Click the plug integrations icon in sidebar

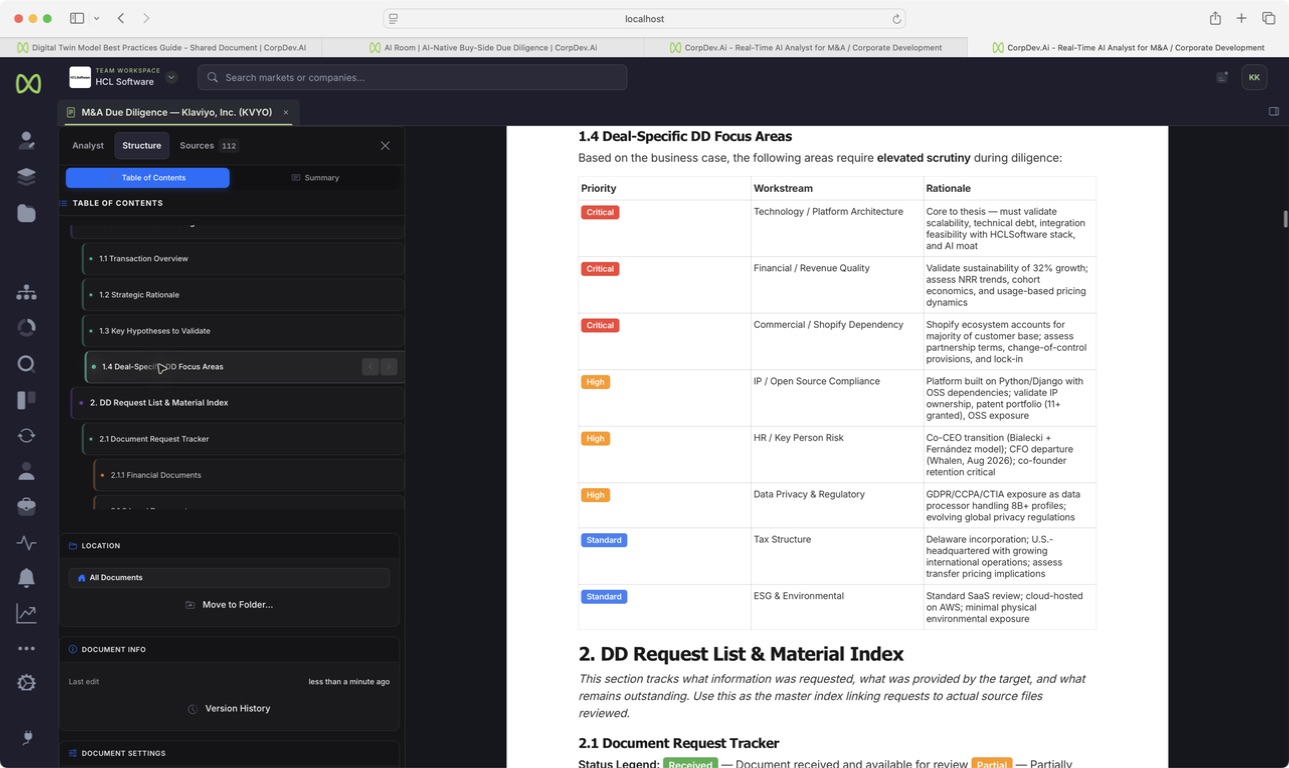tap(27, 738)
